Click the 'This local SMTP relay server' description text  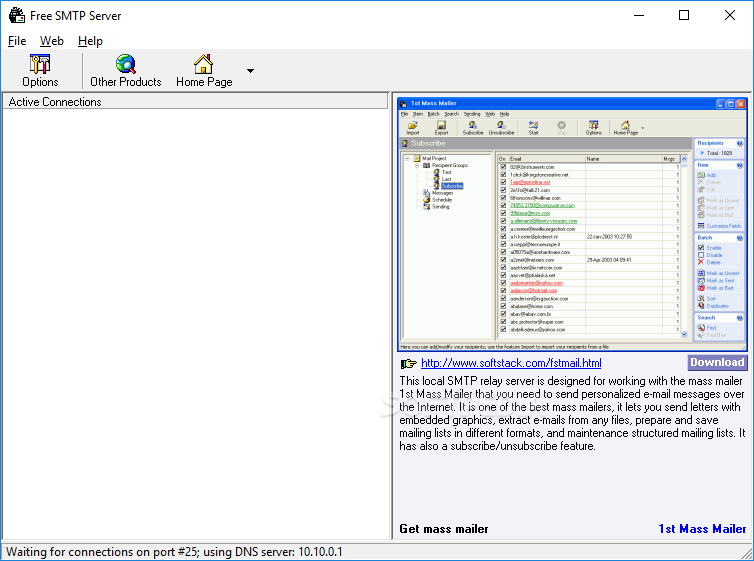(572, 413)
